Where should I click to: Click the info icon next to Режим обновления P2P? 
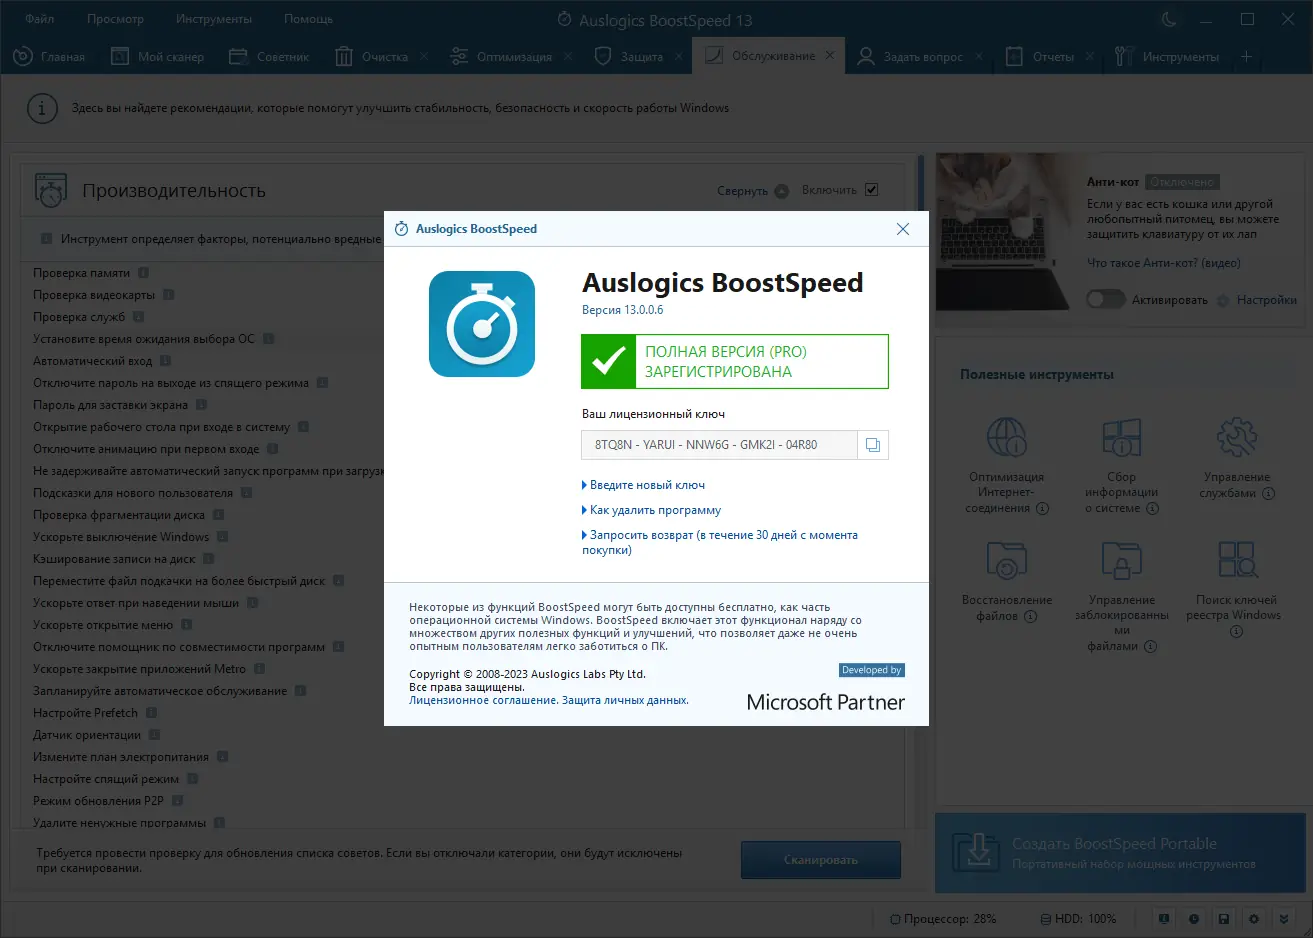point(177,801)
